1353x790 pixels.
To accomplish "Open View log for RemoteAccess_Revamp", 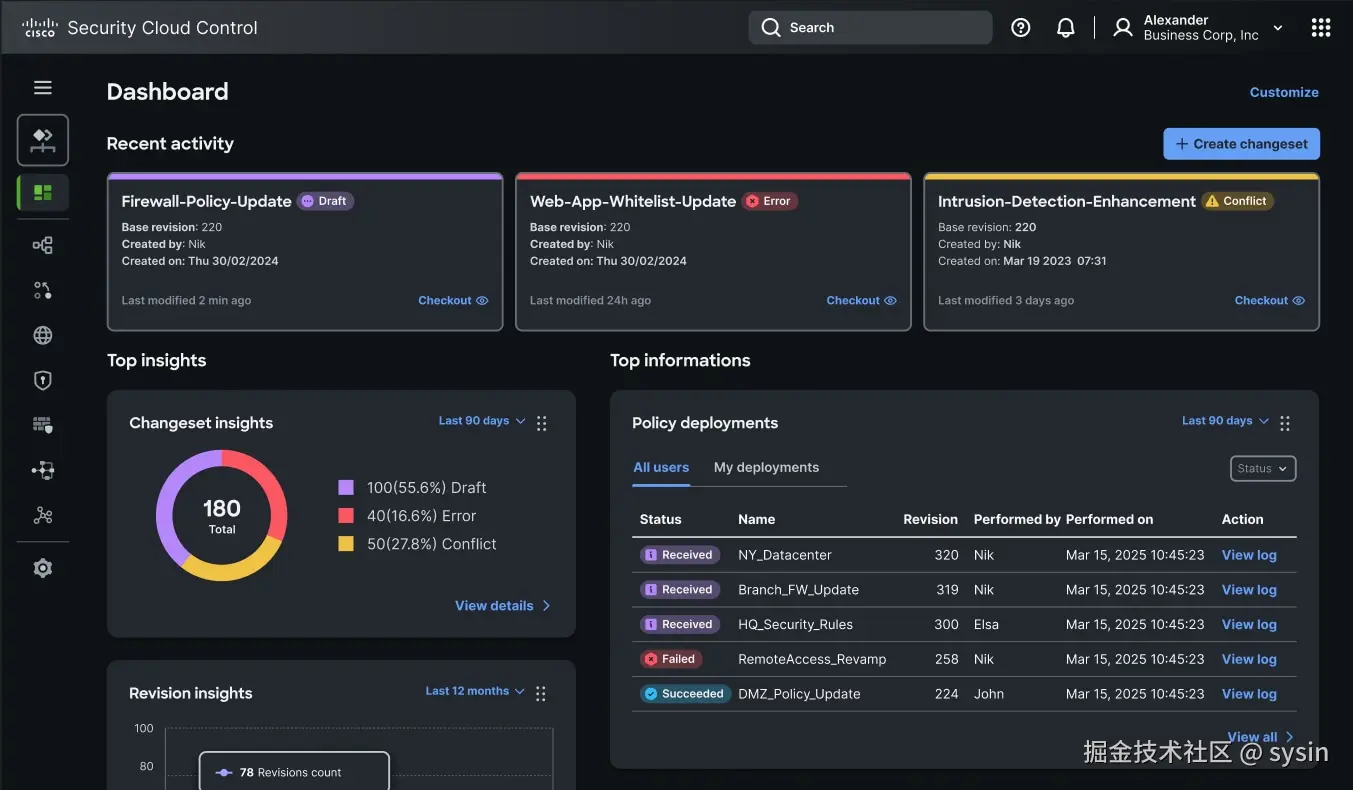I will (x=1248, y=659).
